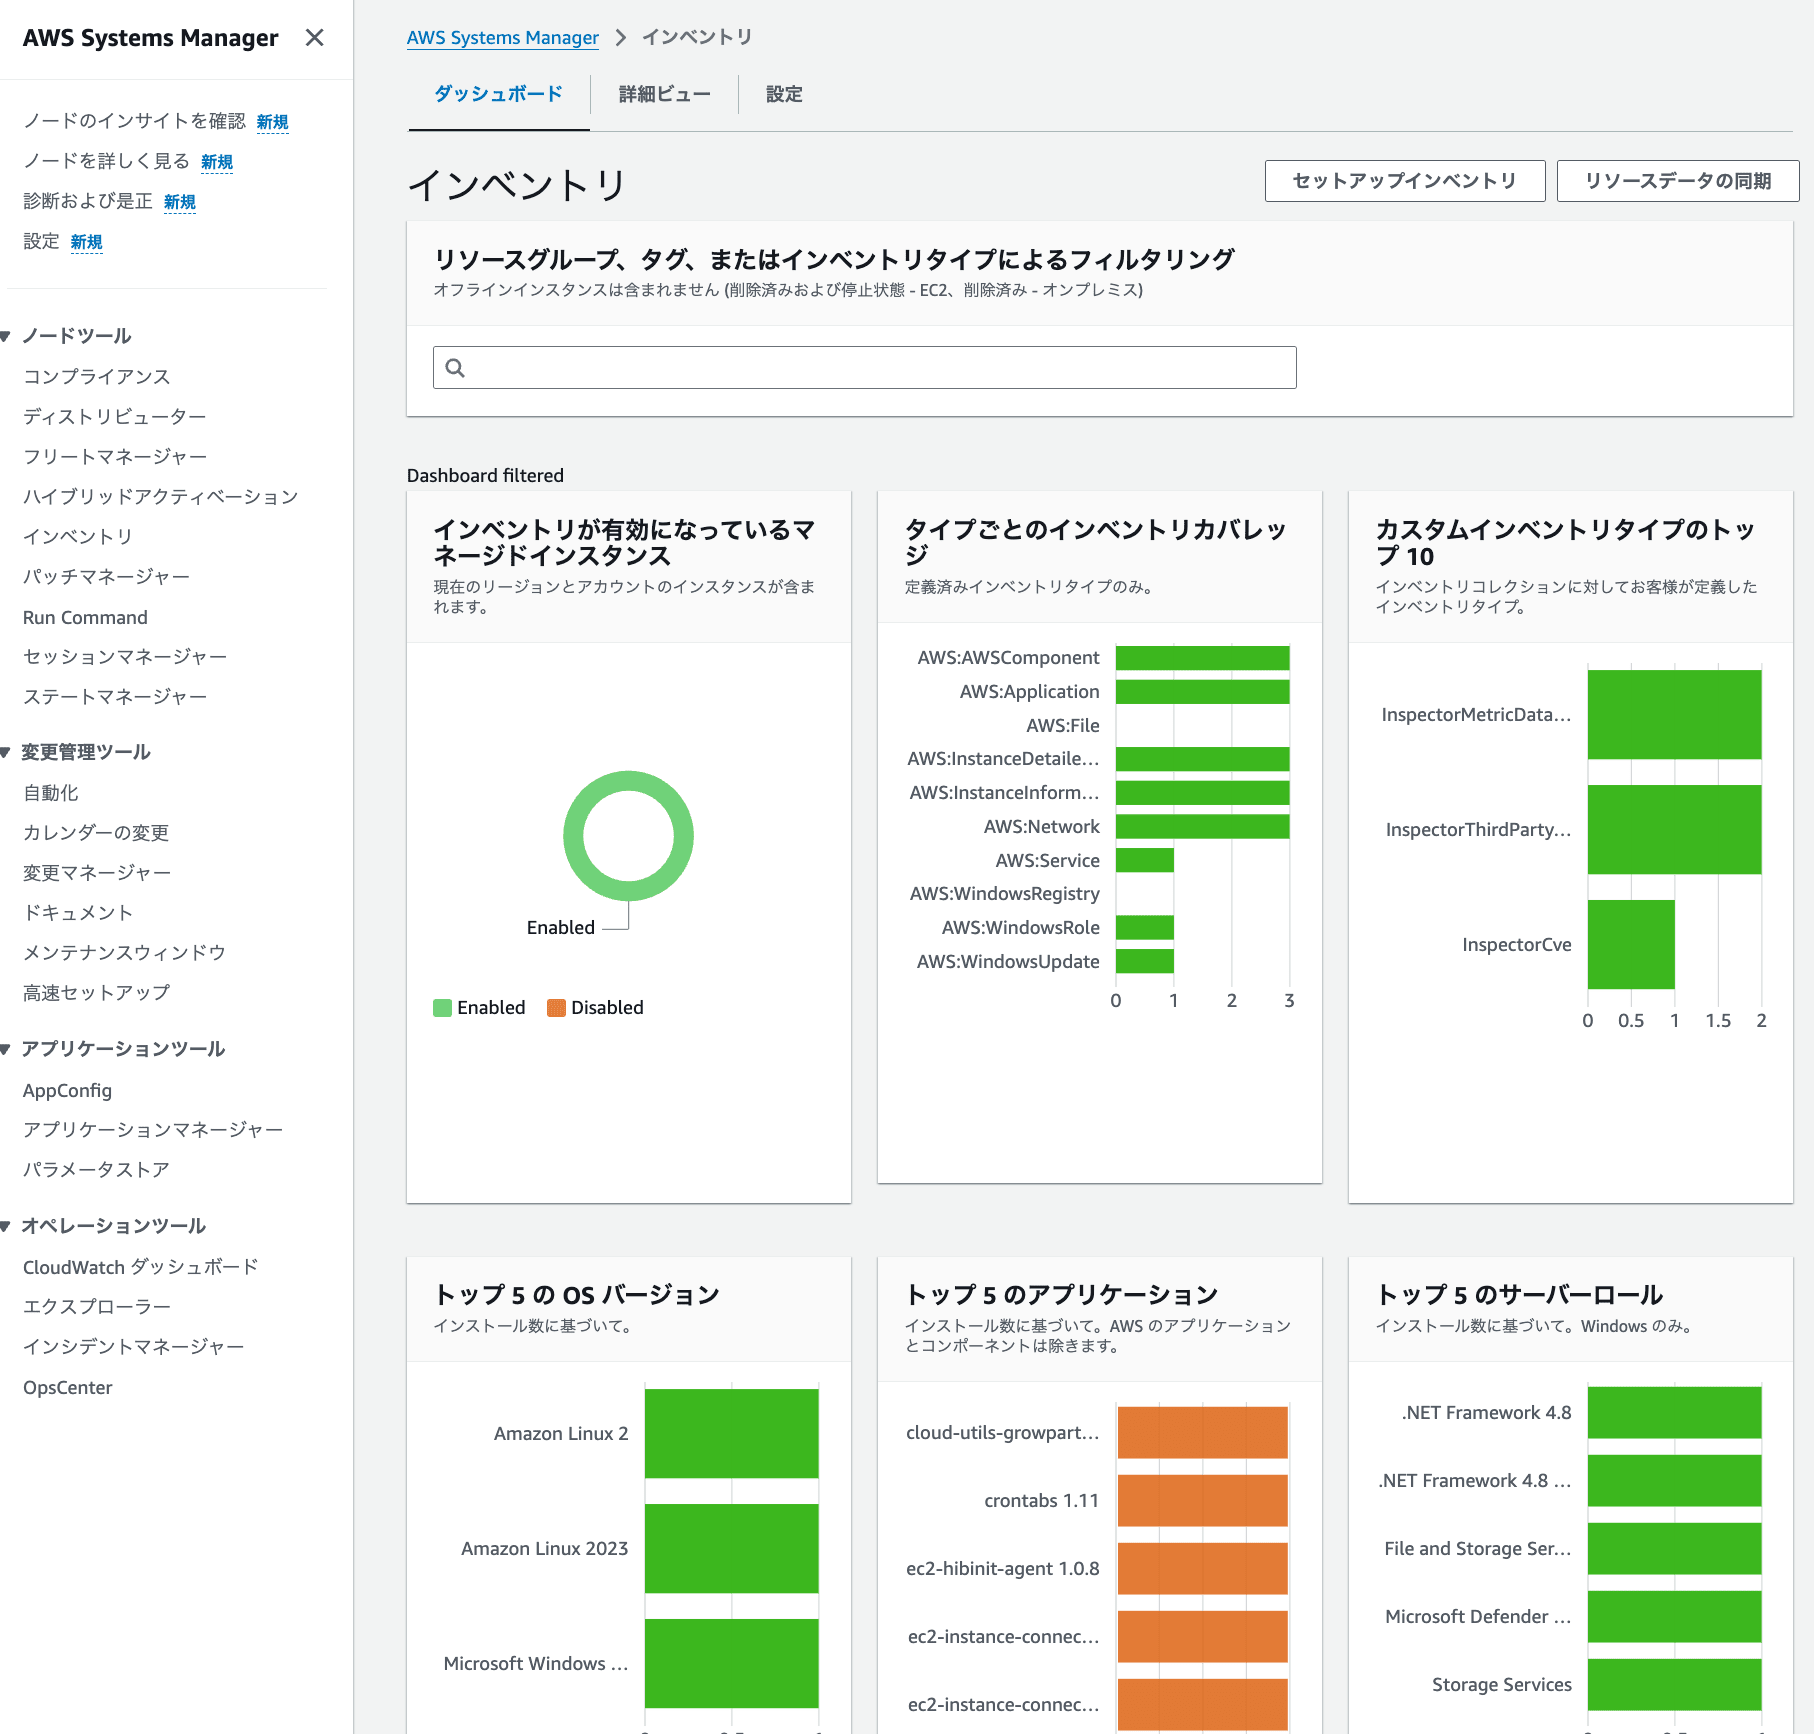
Task: Open ハイブリッドアクティベーション
Action: pos(161,496)
